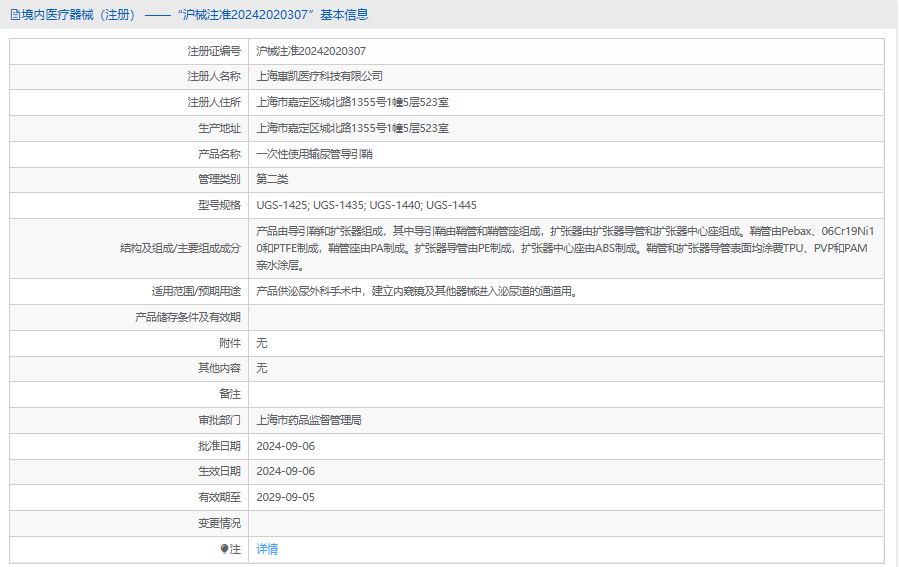Click product name 一次性使用输尿管导引鞘
Screen dimensions: 899x567
(x=314, y=154)
